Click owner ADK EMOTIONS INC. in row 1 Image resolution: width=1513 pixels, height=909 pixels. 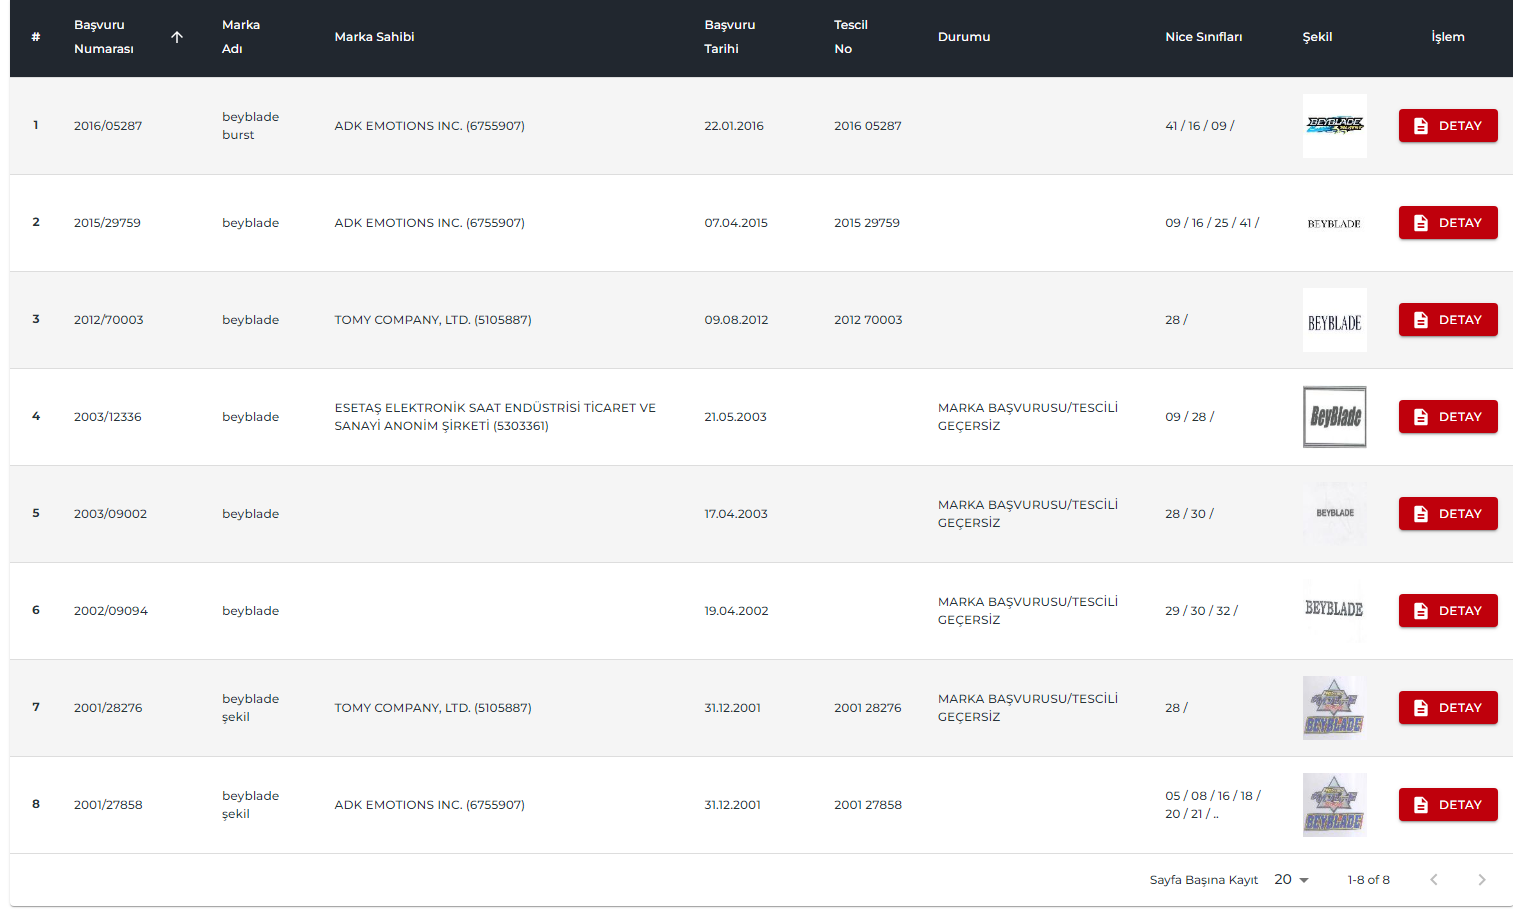[x=429, y=126]
